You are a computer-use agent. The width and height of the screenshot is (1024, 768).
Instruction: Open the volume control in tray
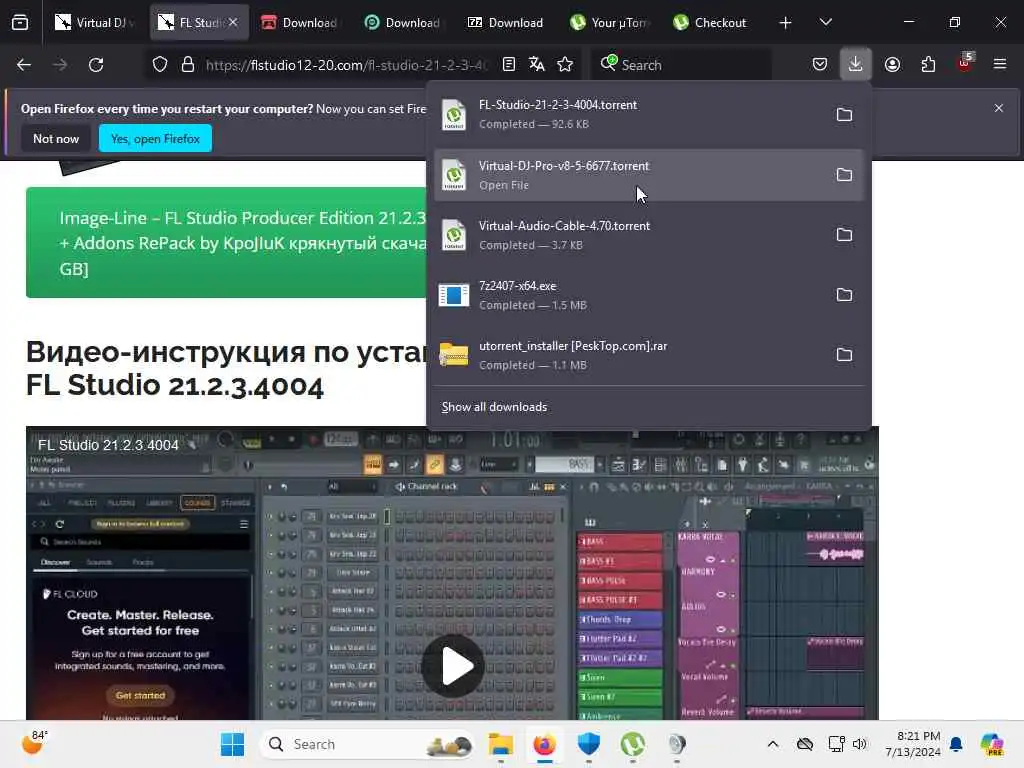[x=859, y=744]
